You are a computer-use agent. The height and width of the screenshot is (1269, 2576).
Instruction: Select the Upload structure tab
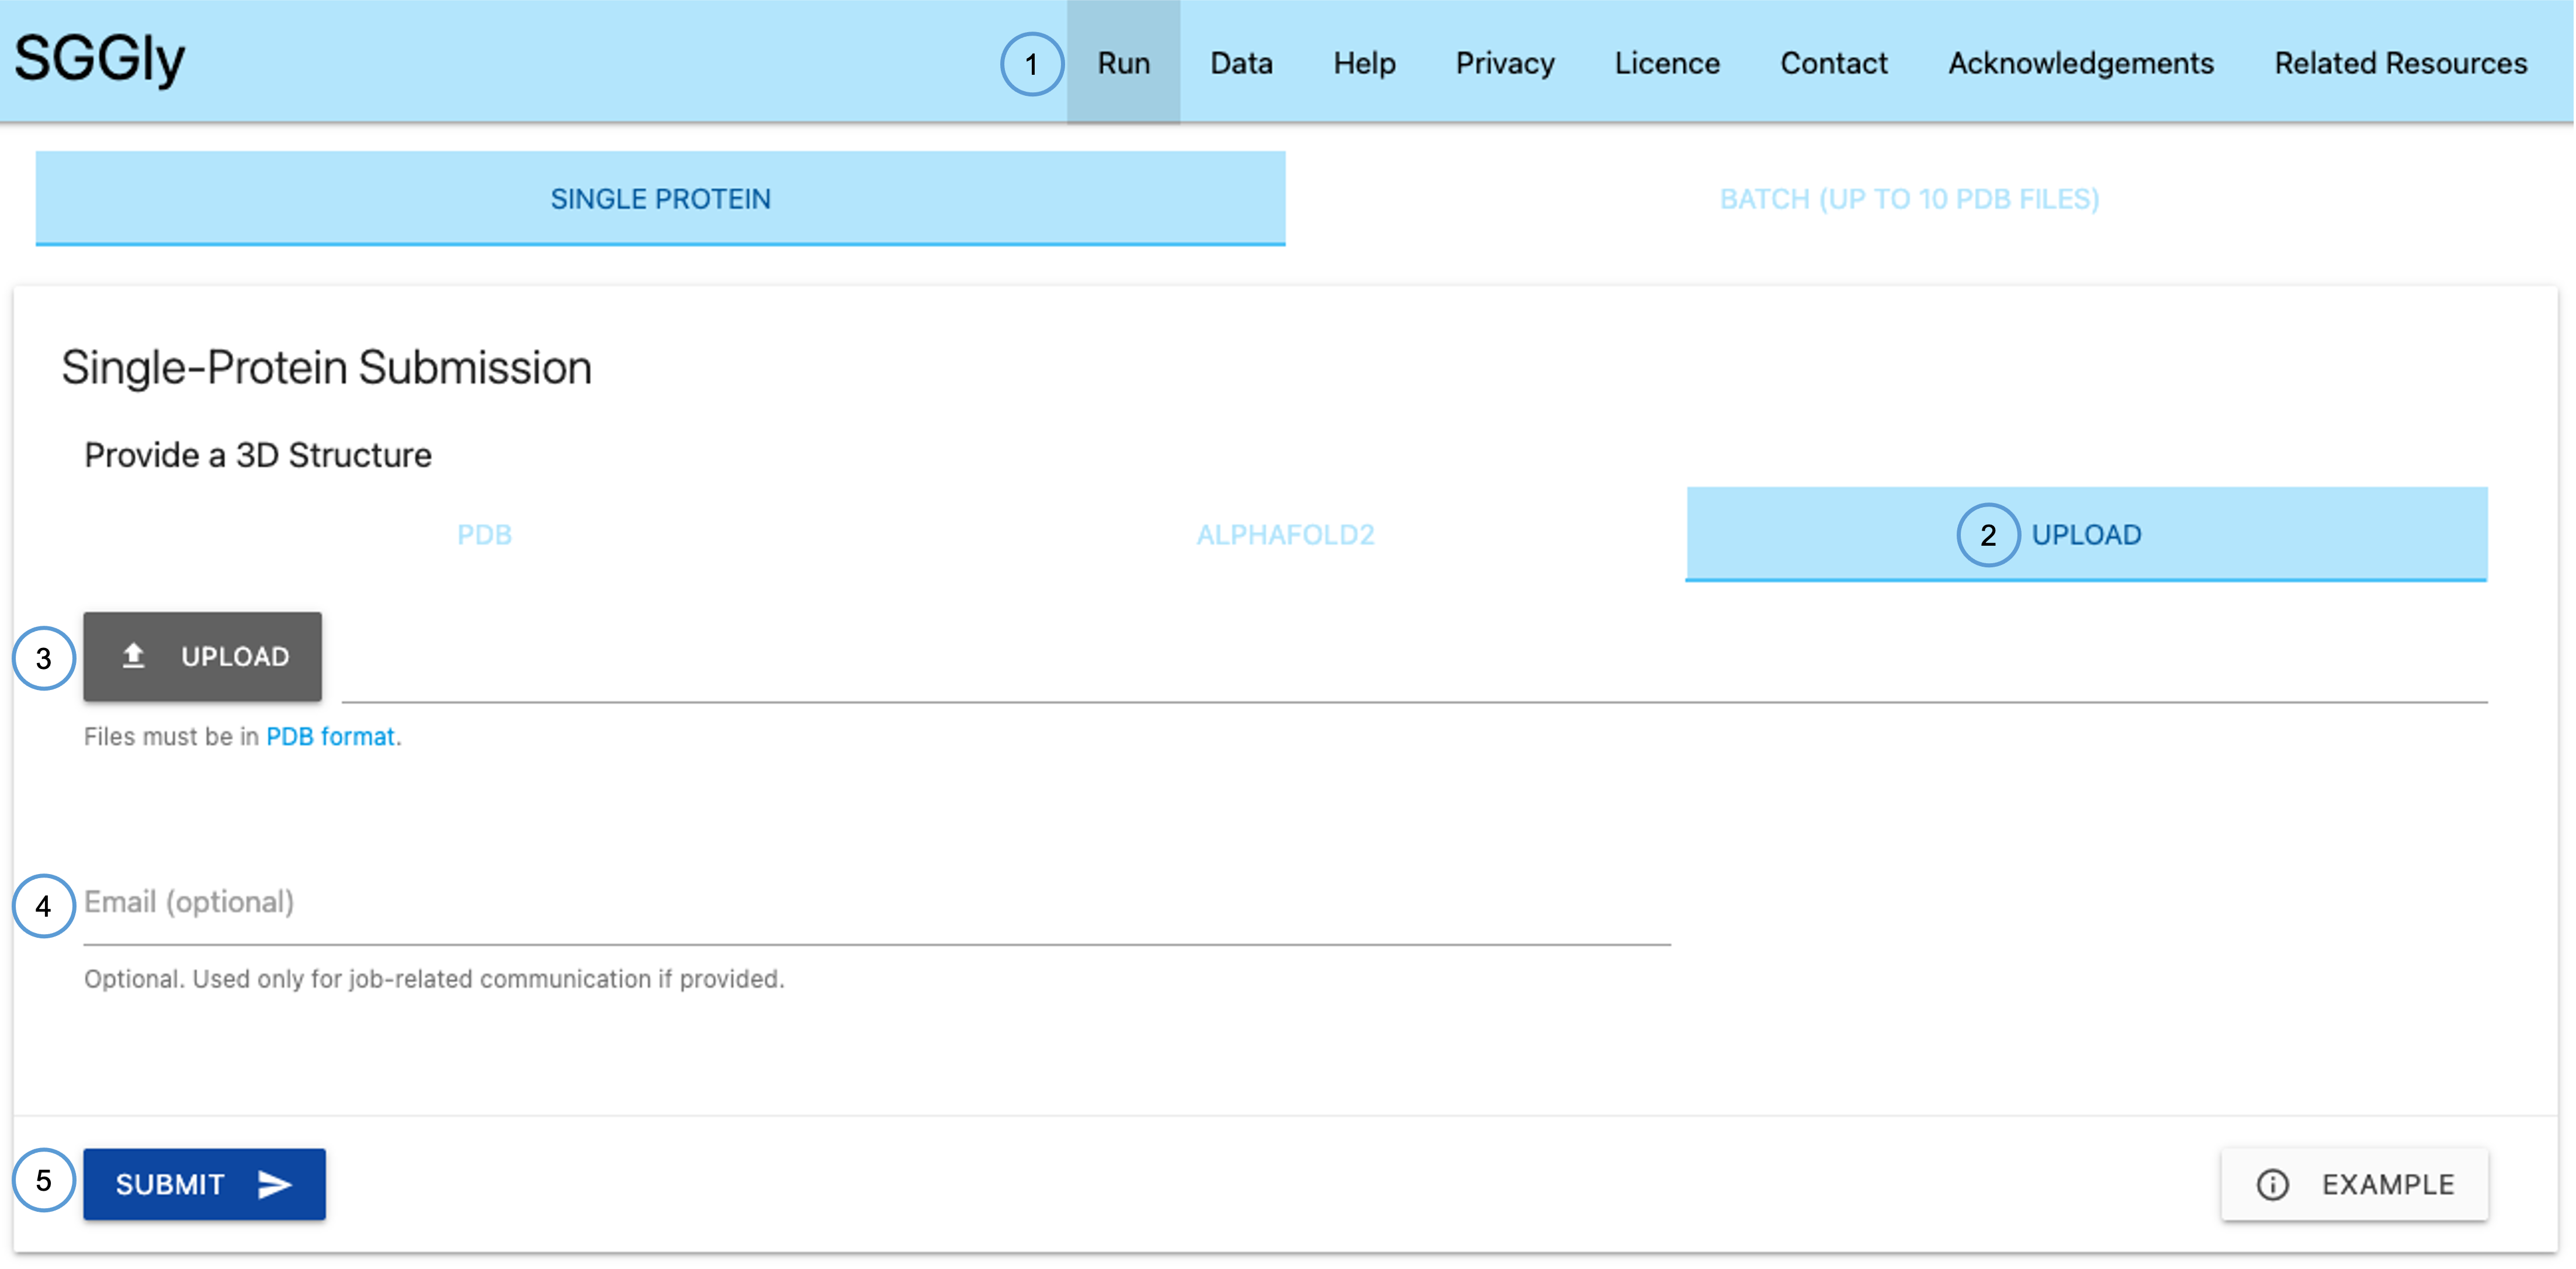point(2086,534)
